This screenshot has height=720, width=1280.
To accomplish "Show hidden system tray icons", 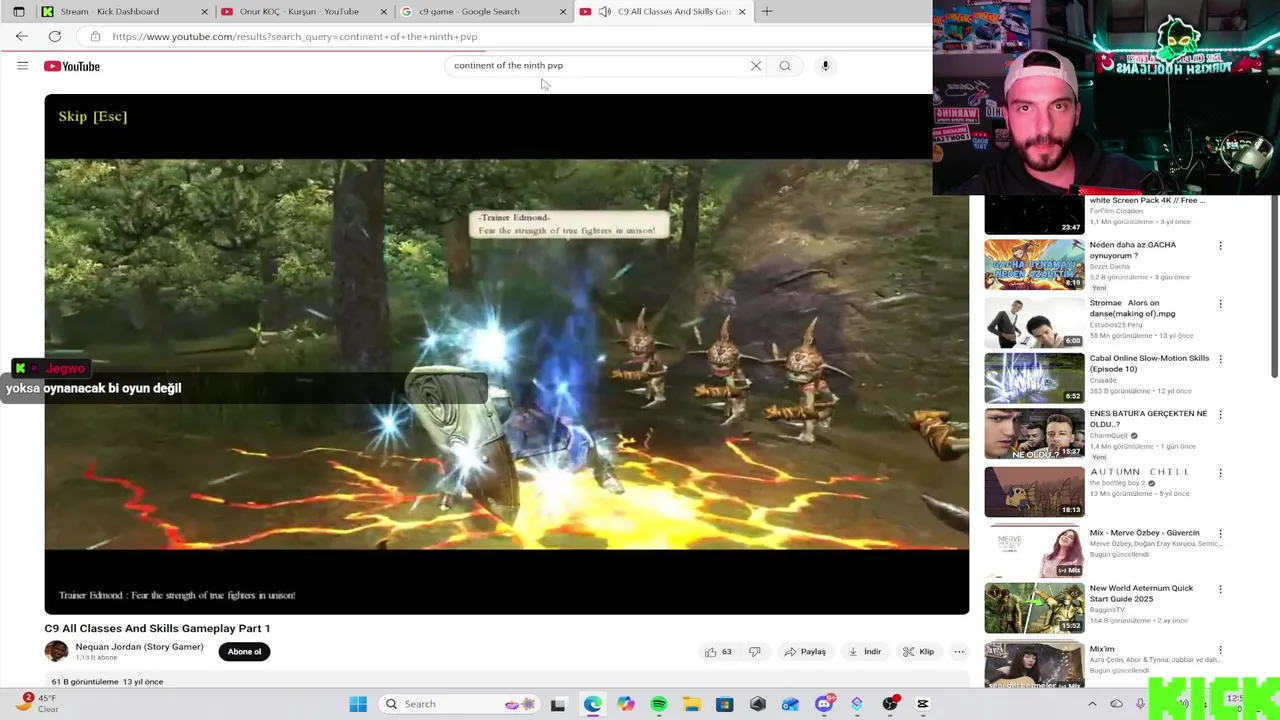I will coord(1092,704).
